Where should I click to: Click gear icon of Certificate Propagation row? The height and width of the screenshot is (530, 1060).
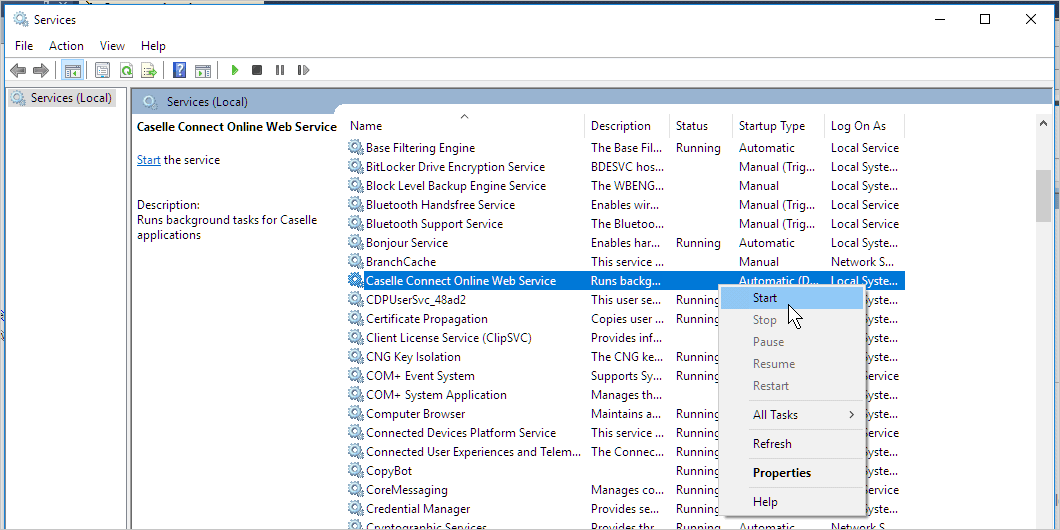(x=356, y=318)
